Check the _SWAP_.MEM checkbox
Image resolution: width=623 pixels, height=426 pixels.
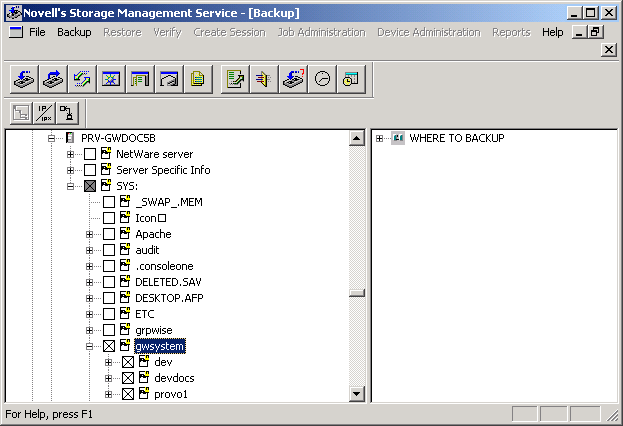pos(109,202)
